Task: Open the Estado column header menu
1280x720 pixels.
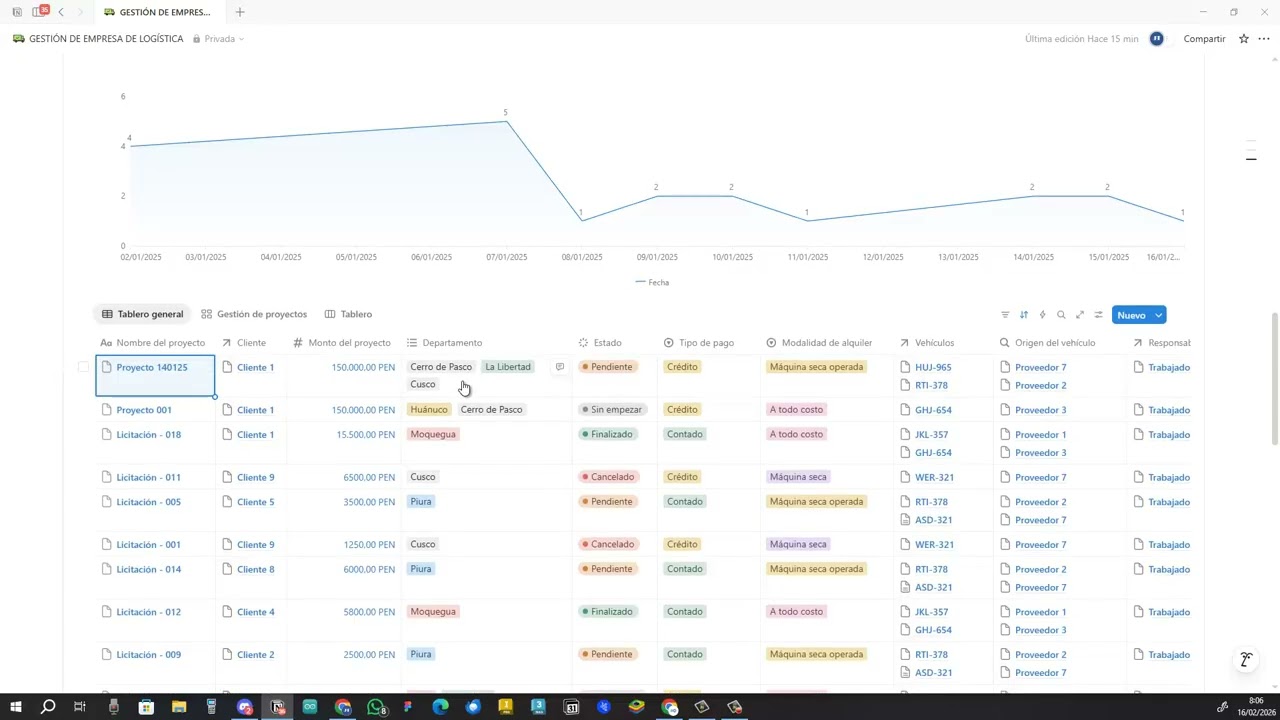Action: (x=600, y=343)
